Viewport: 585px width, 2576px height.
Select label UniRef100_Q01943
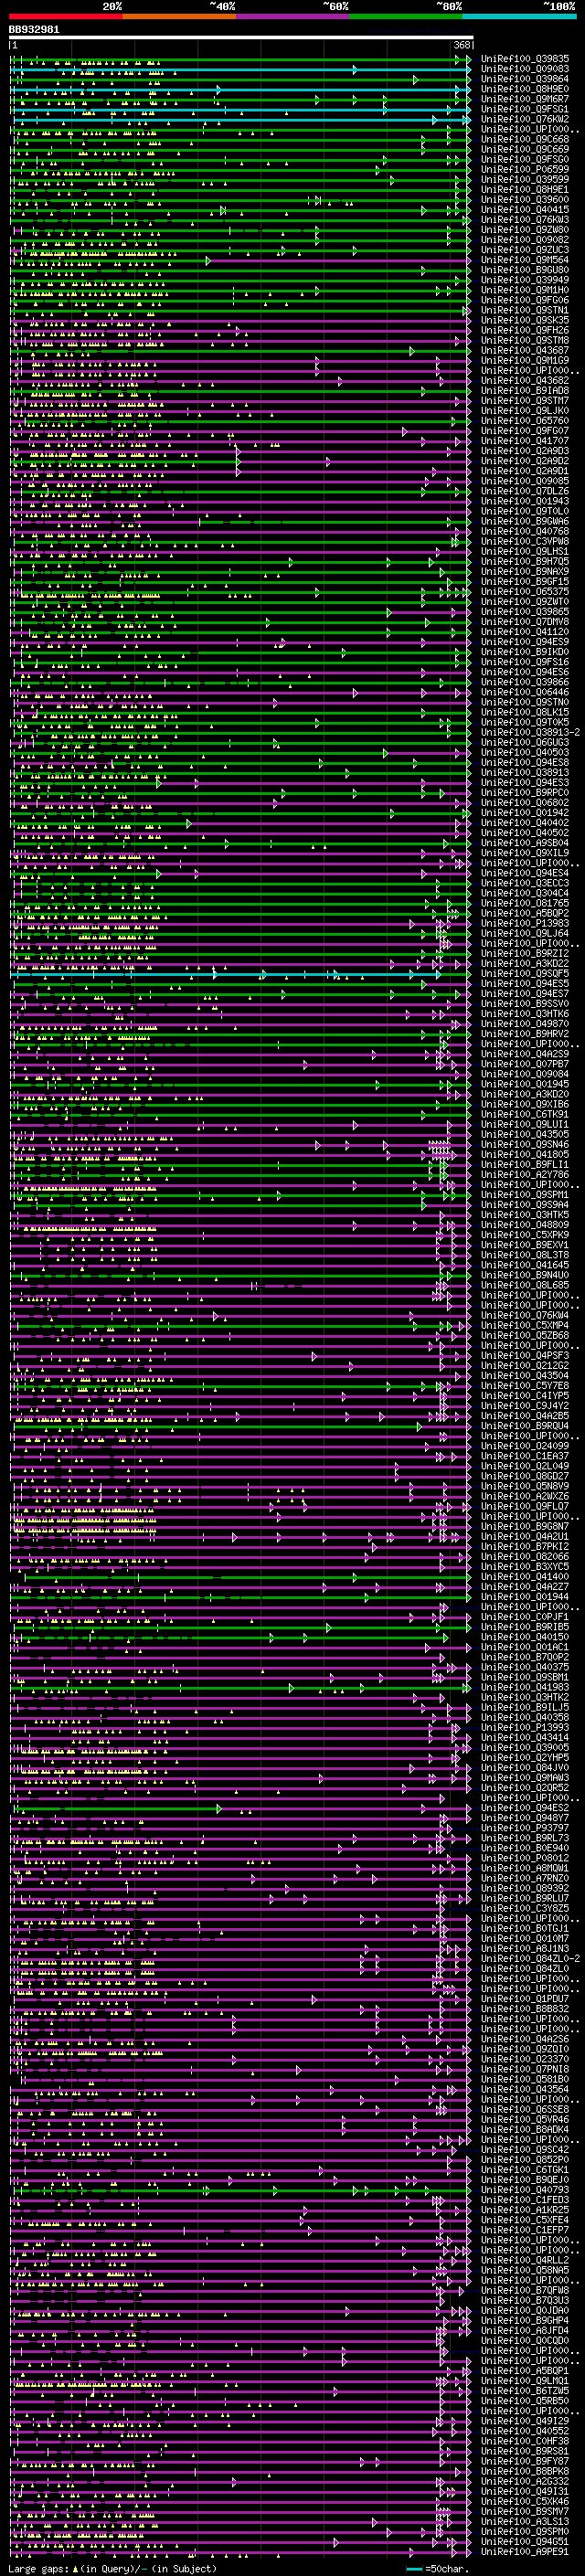(x=525, y=501)
